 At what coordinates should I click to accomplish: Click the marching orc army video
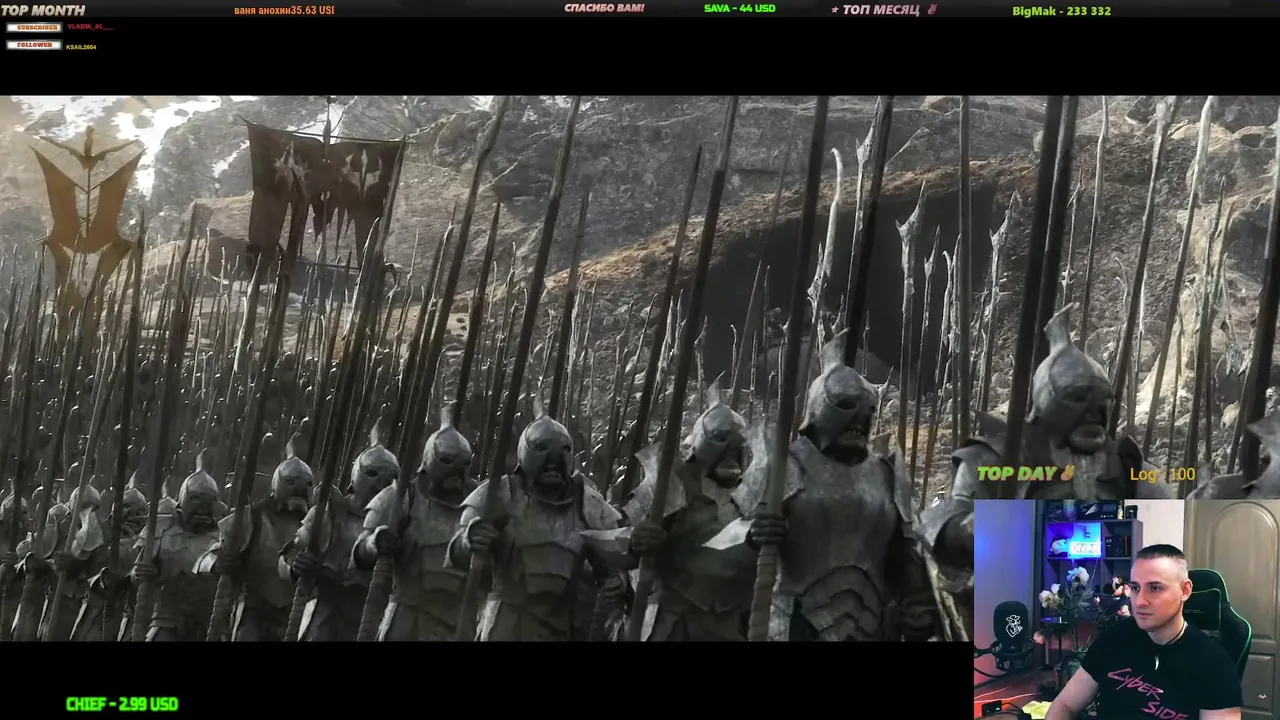tap(640, 368)
